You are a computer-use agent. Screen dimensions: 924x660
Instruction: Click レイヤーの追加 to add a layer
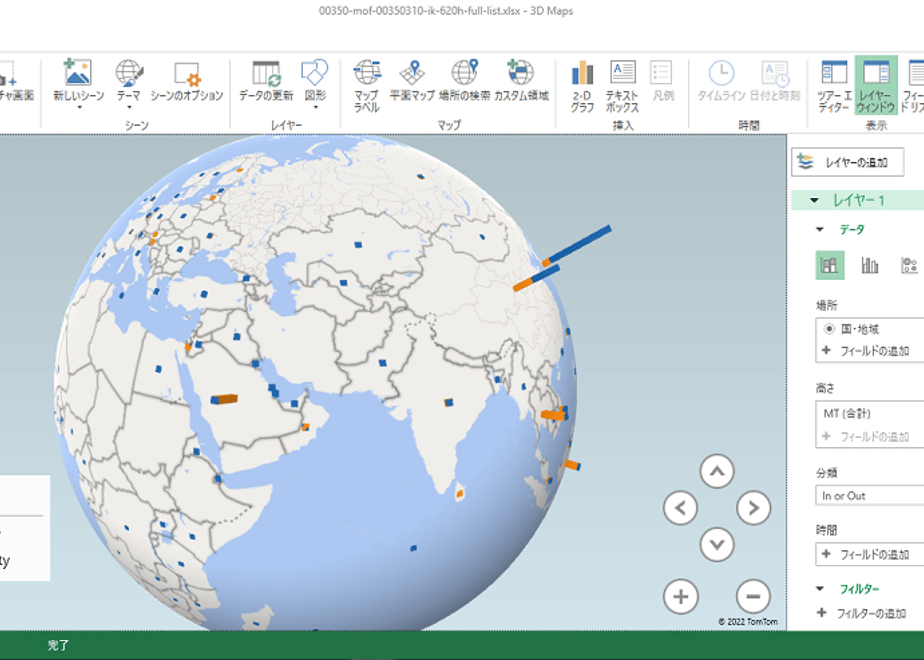coord(847,162)
